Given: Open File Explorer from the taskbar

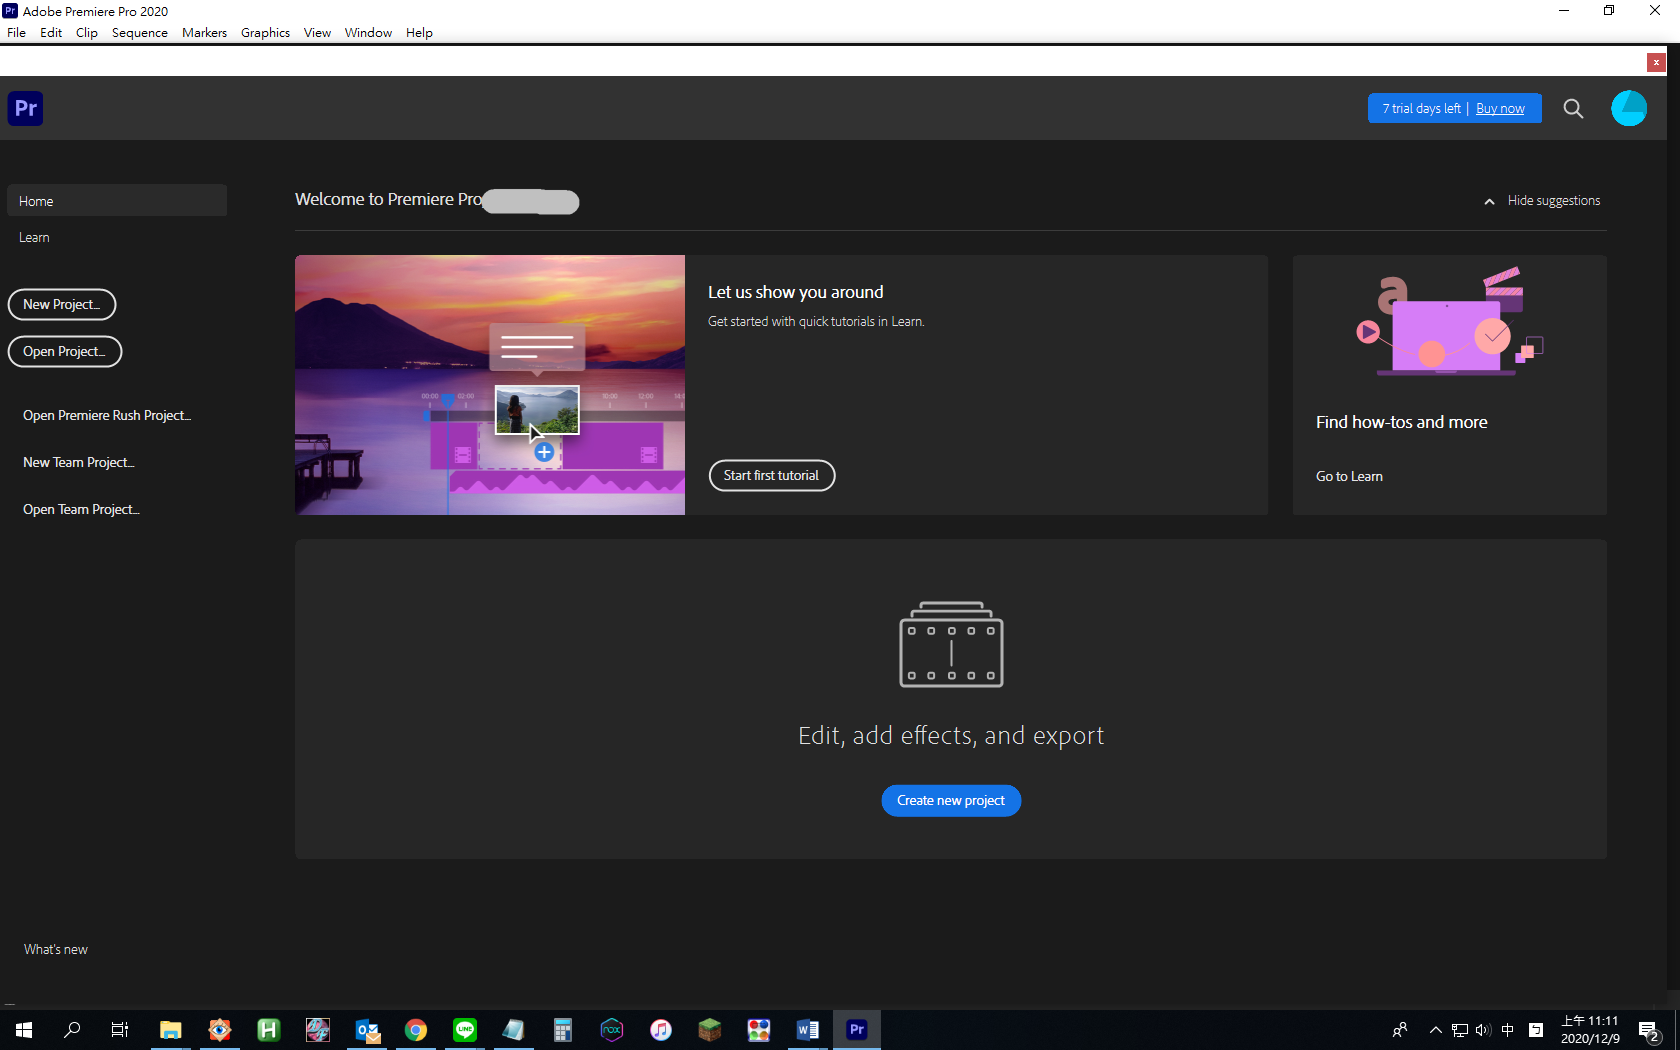Looking at the screenshot, I should pyautogui.click(x=171, y=1029).
